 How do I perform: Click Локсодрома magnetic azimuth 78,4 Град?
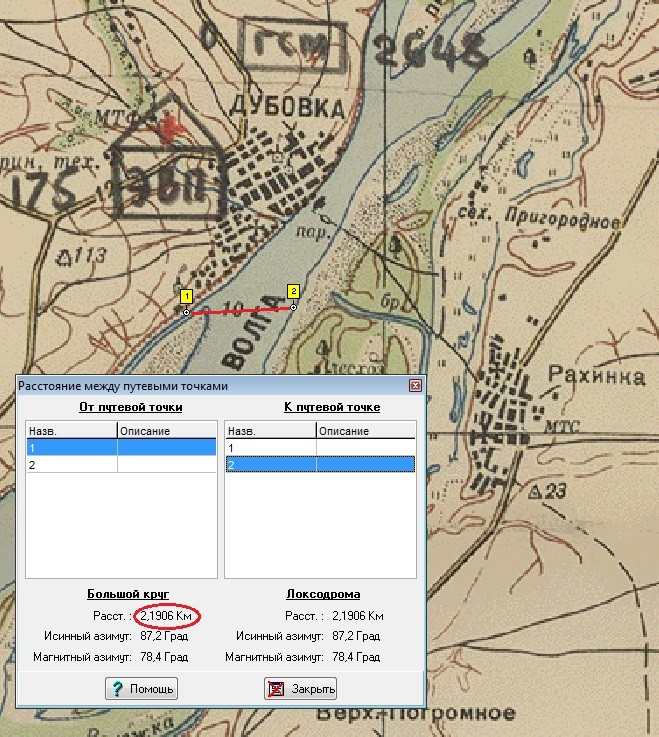pos(356,657)
